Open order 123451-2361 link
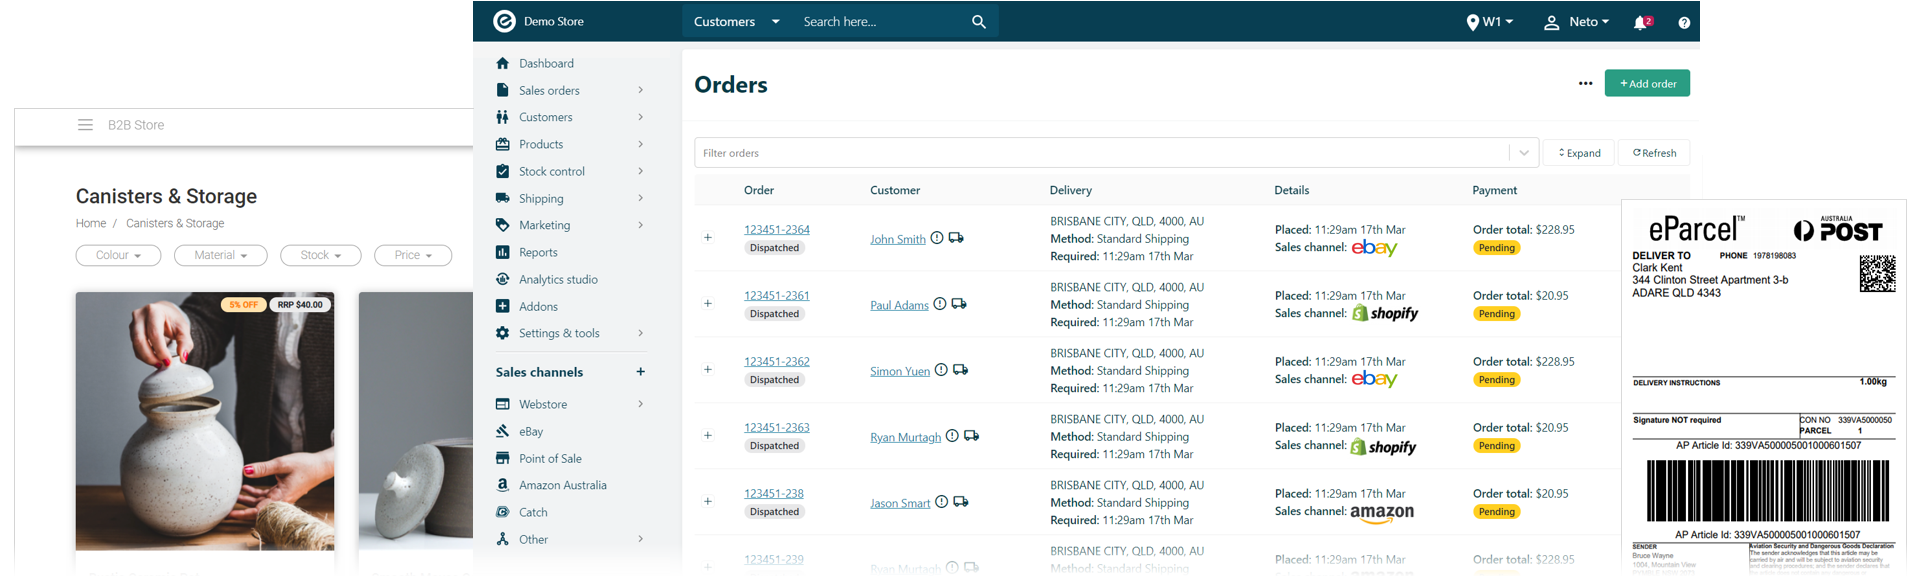This screenshot has width=1912, height=579. point(777,296)
